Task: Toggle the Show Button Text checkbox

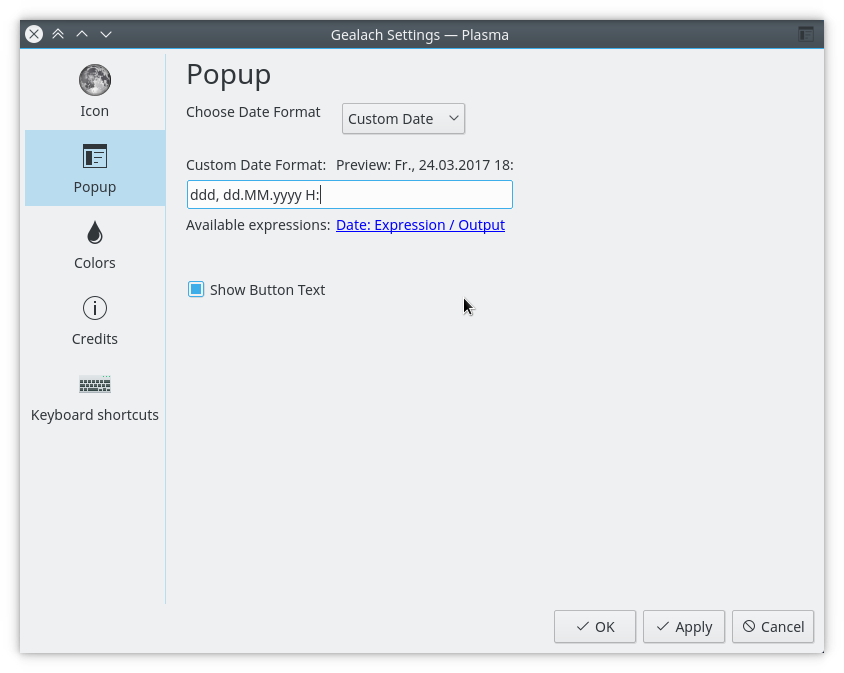Action: pos(196,289)
